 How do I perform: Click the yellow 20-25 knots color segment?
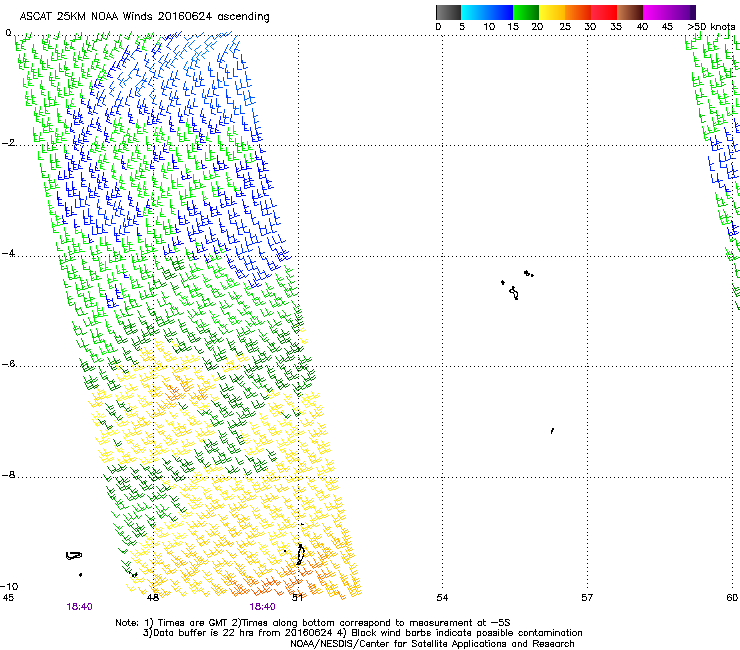(x=552, y=12)
